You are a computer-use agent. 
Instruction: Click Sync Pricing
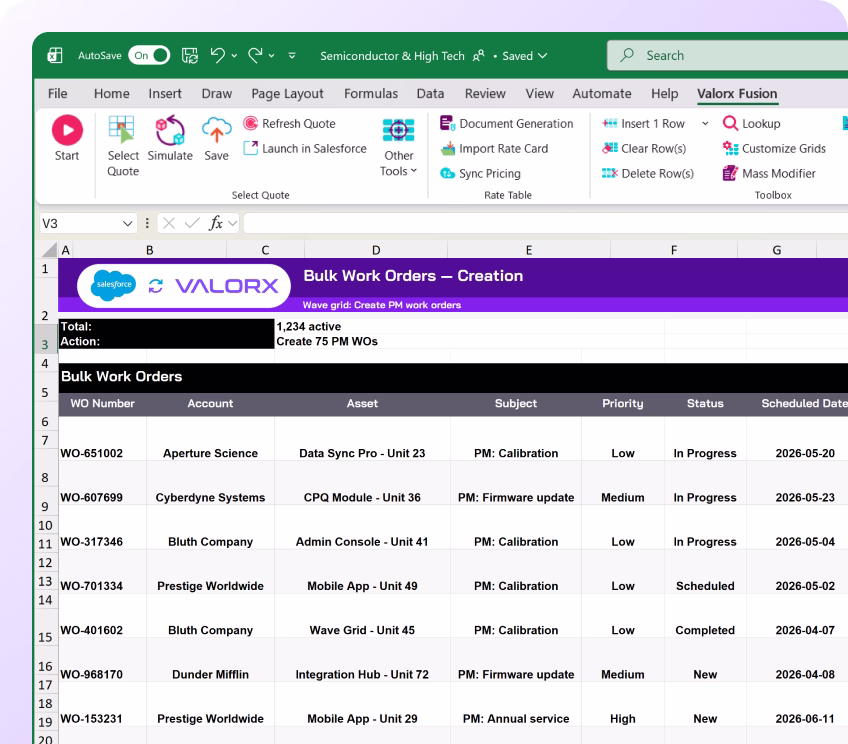point(480,173)
